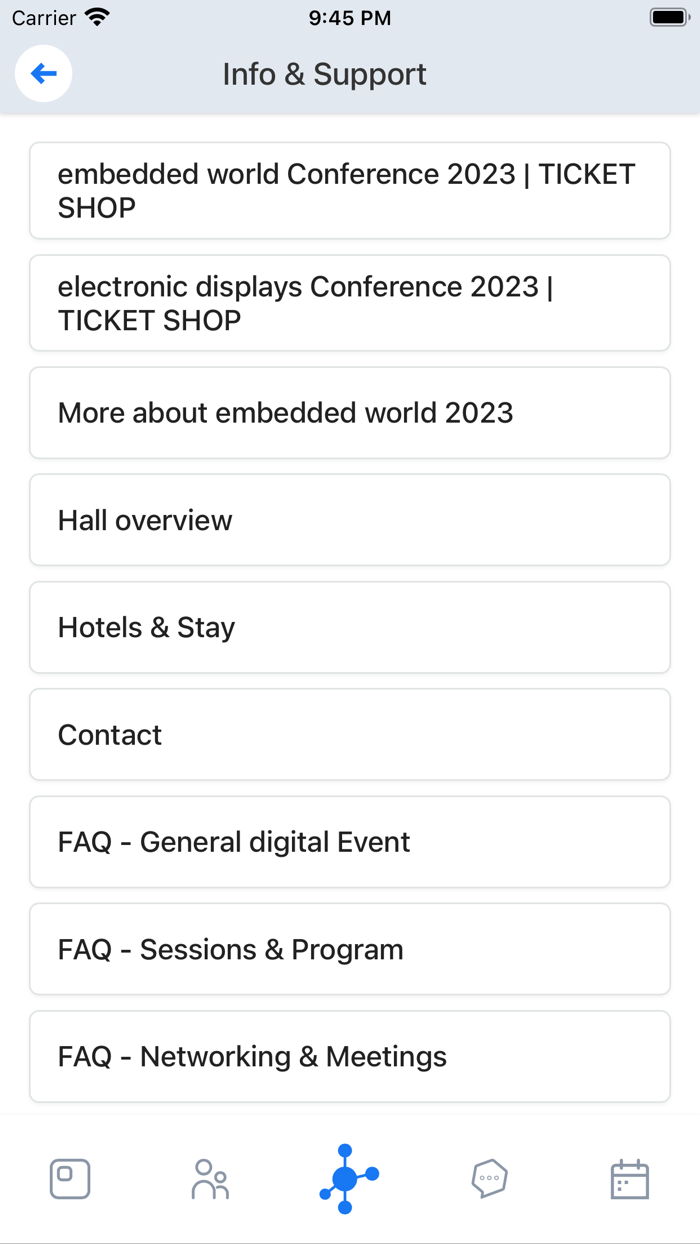This screenshot has height=1244, width=700.
Task: Open electronic displays Conference 2023 TICKET SHOP
Action: click(x=349, y=303)
